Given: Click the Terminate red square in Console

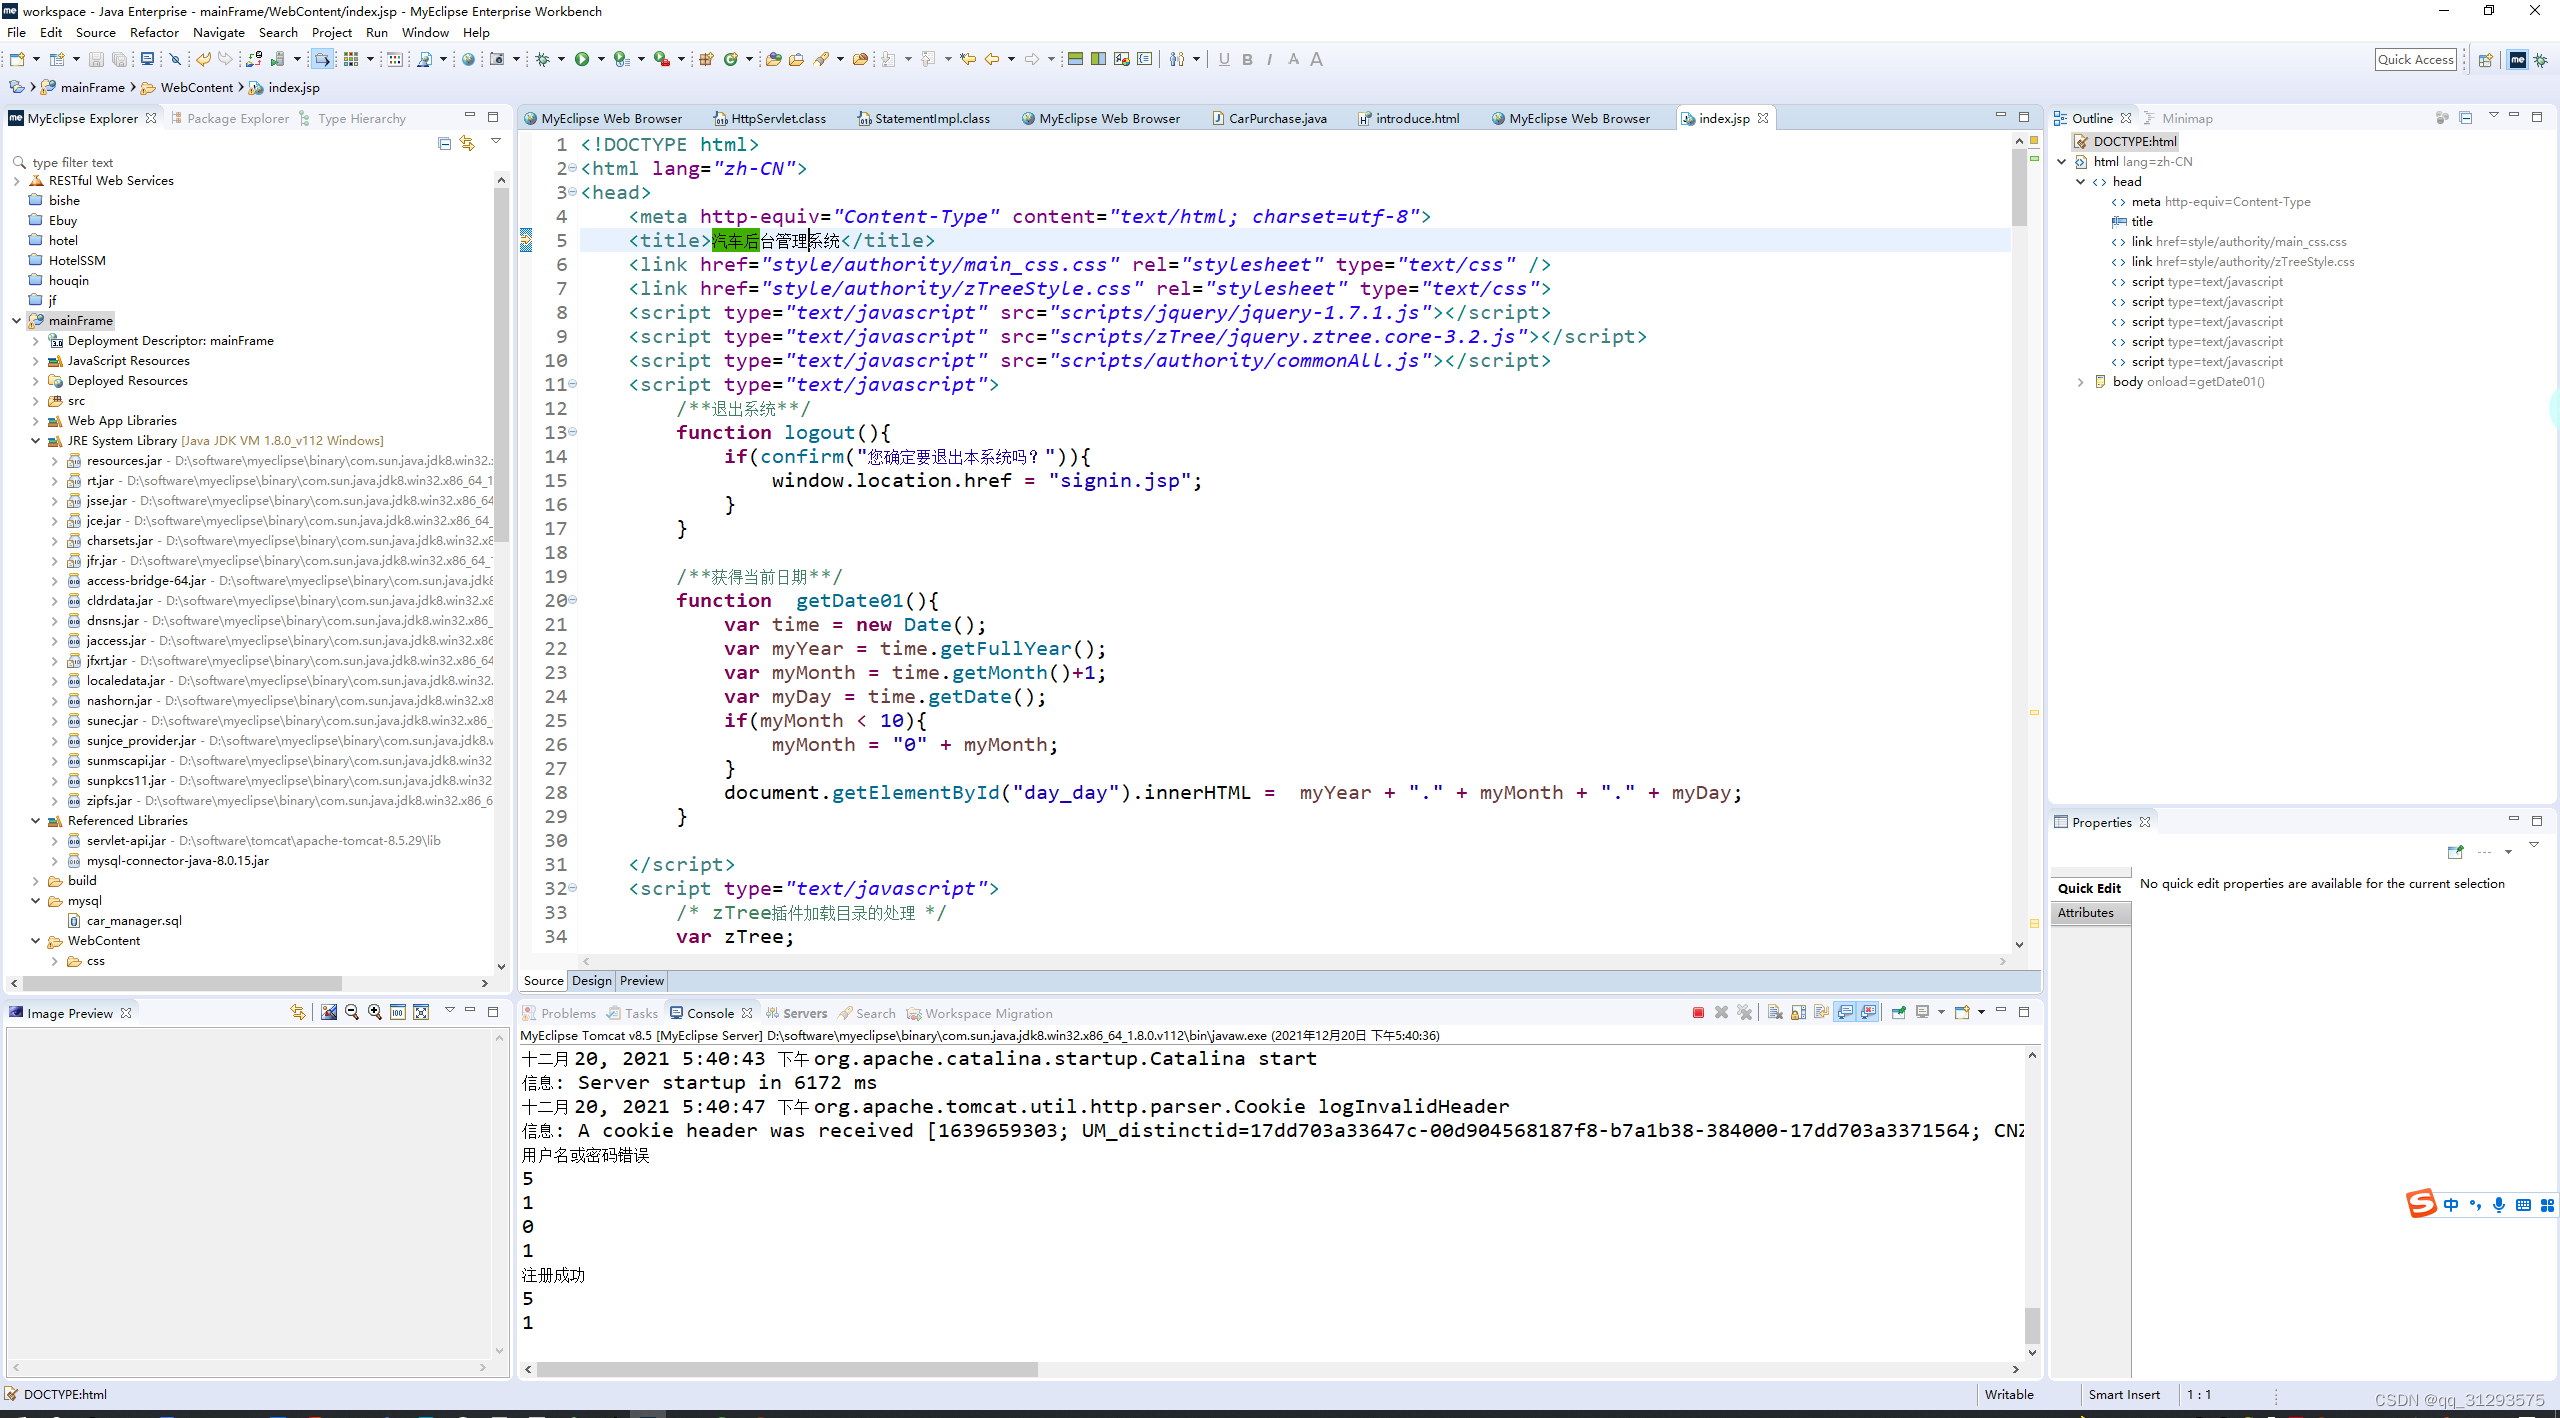Looking at the screenshot, I should tap(1698, 1013).
